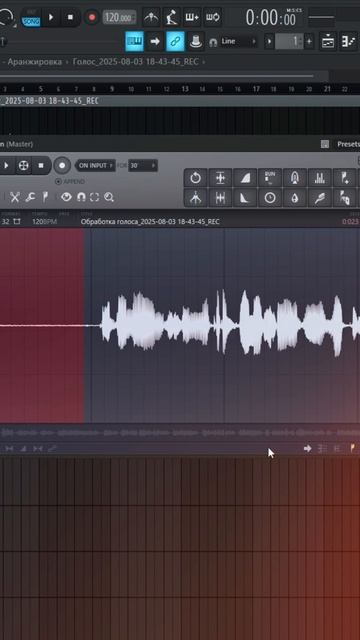Click Edison clean-up noise brush tool

pyautogui.click(x=320, y=198)
